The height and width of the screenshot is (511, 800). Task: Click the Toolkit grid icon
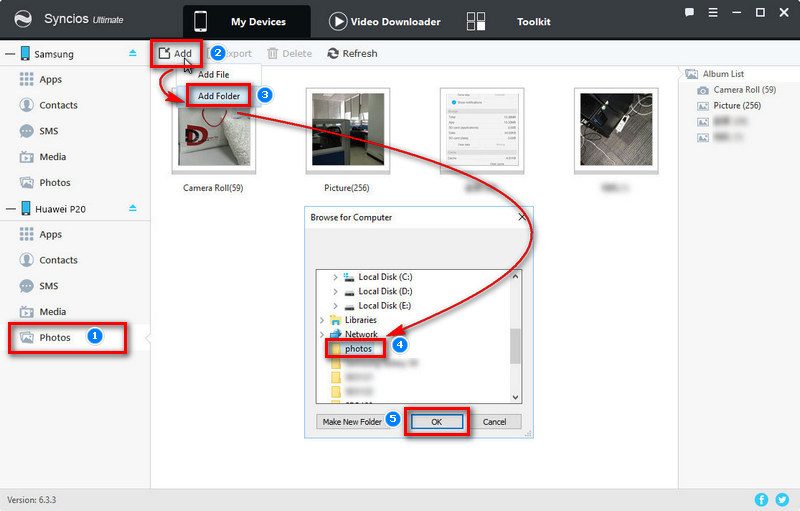(476, 21)
